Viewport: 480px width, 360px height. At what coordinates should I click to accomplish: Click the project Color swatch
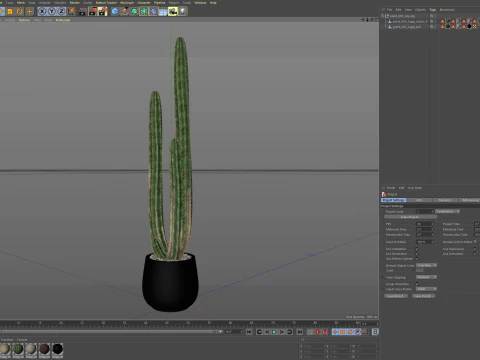[x=420, y=270]
